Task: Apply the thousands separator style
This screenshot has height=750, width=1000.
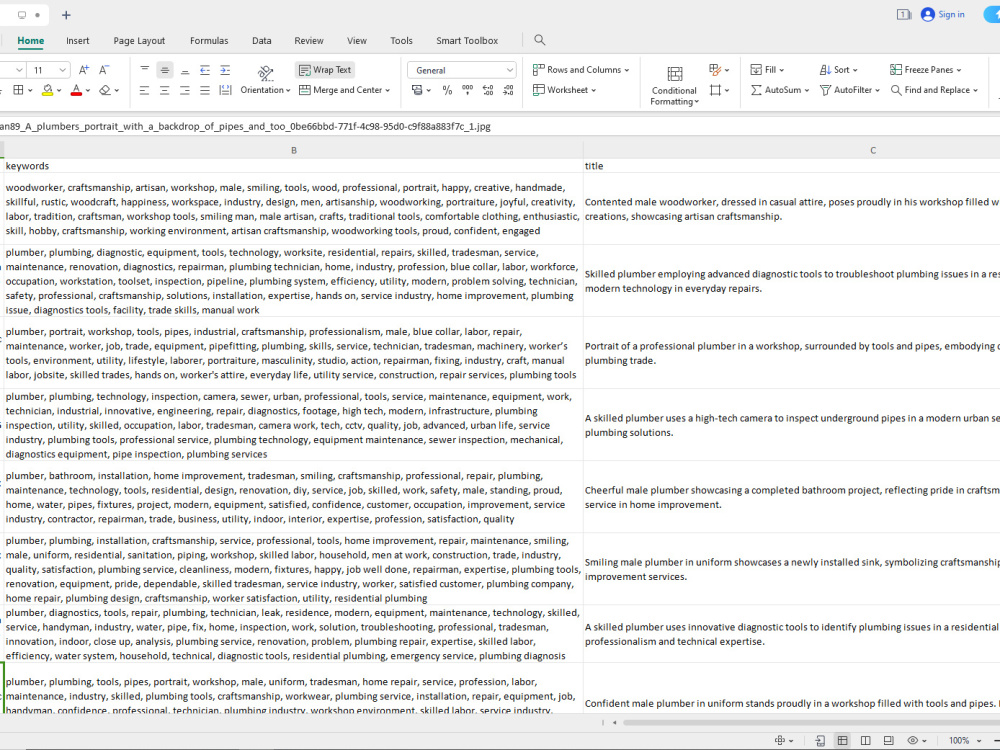Action: (x=467, y=91)
